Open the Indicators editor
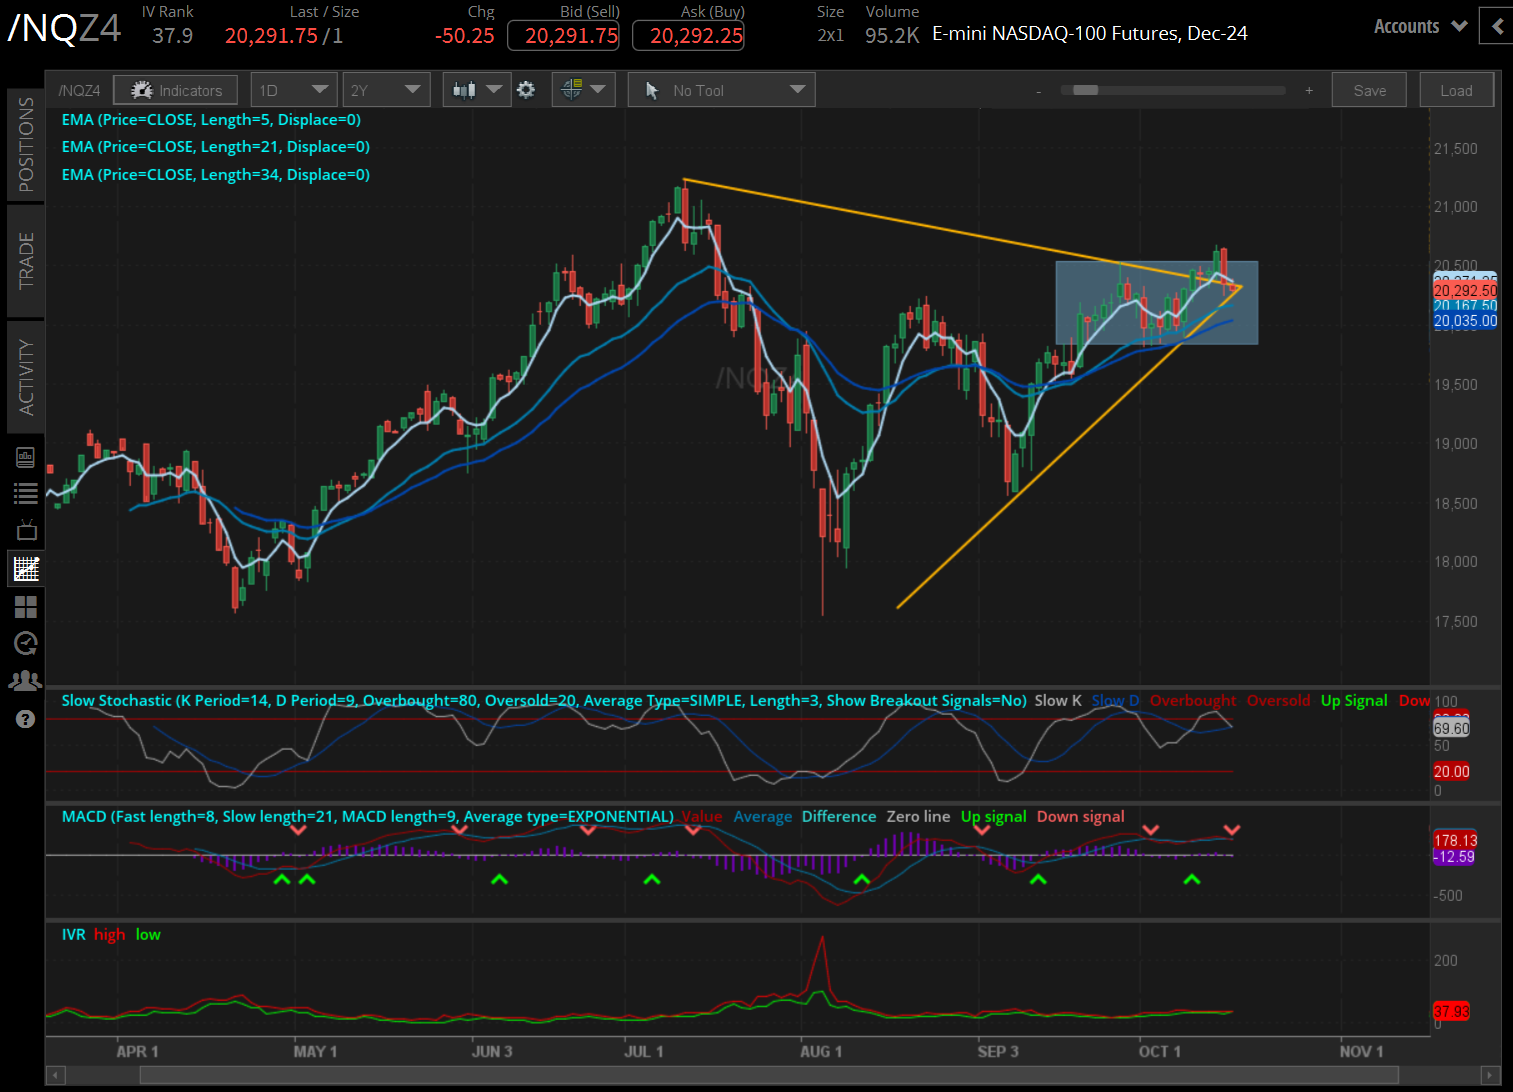Viewport: 1513px width, 1092px height. 175,89
